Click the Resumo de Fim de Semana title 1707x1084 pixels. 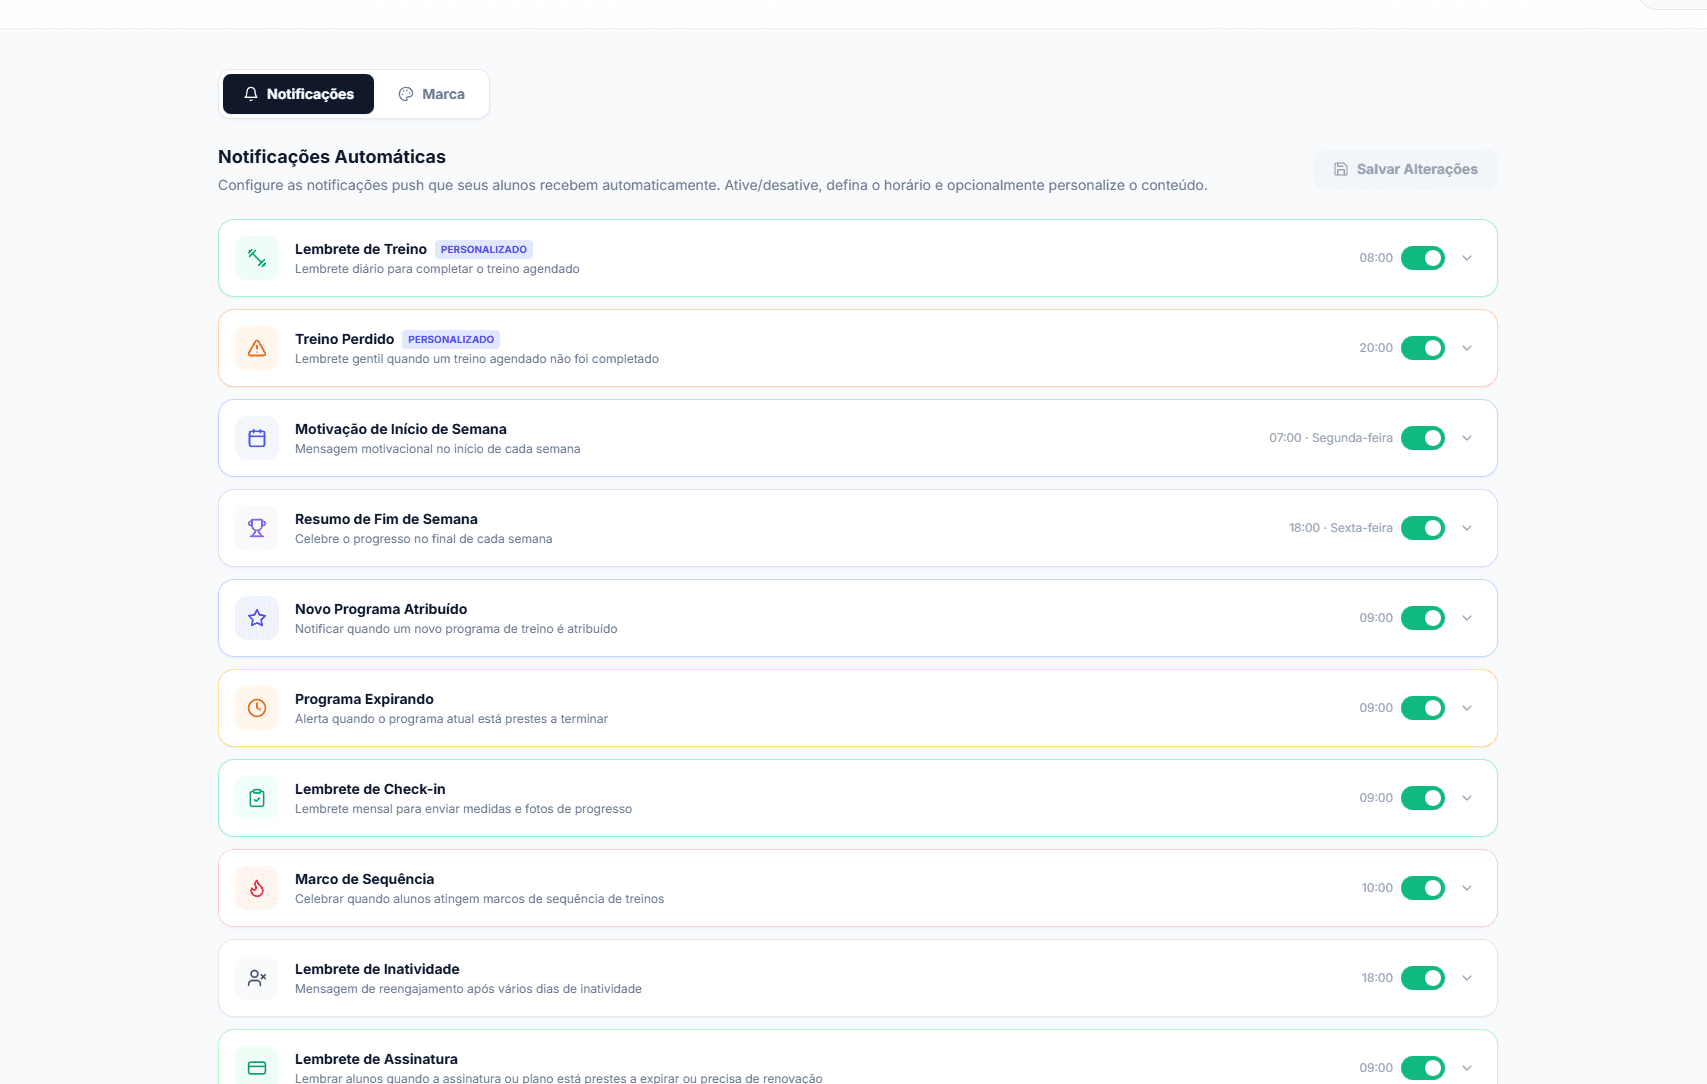pos(386,519)
